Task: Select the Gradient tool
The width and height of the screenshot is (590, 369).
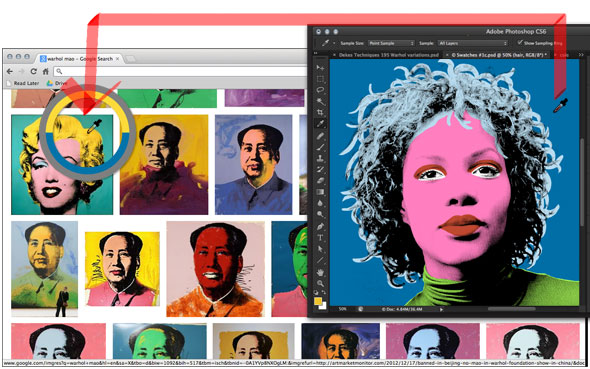Action: click(x=320, y=192)
